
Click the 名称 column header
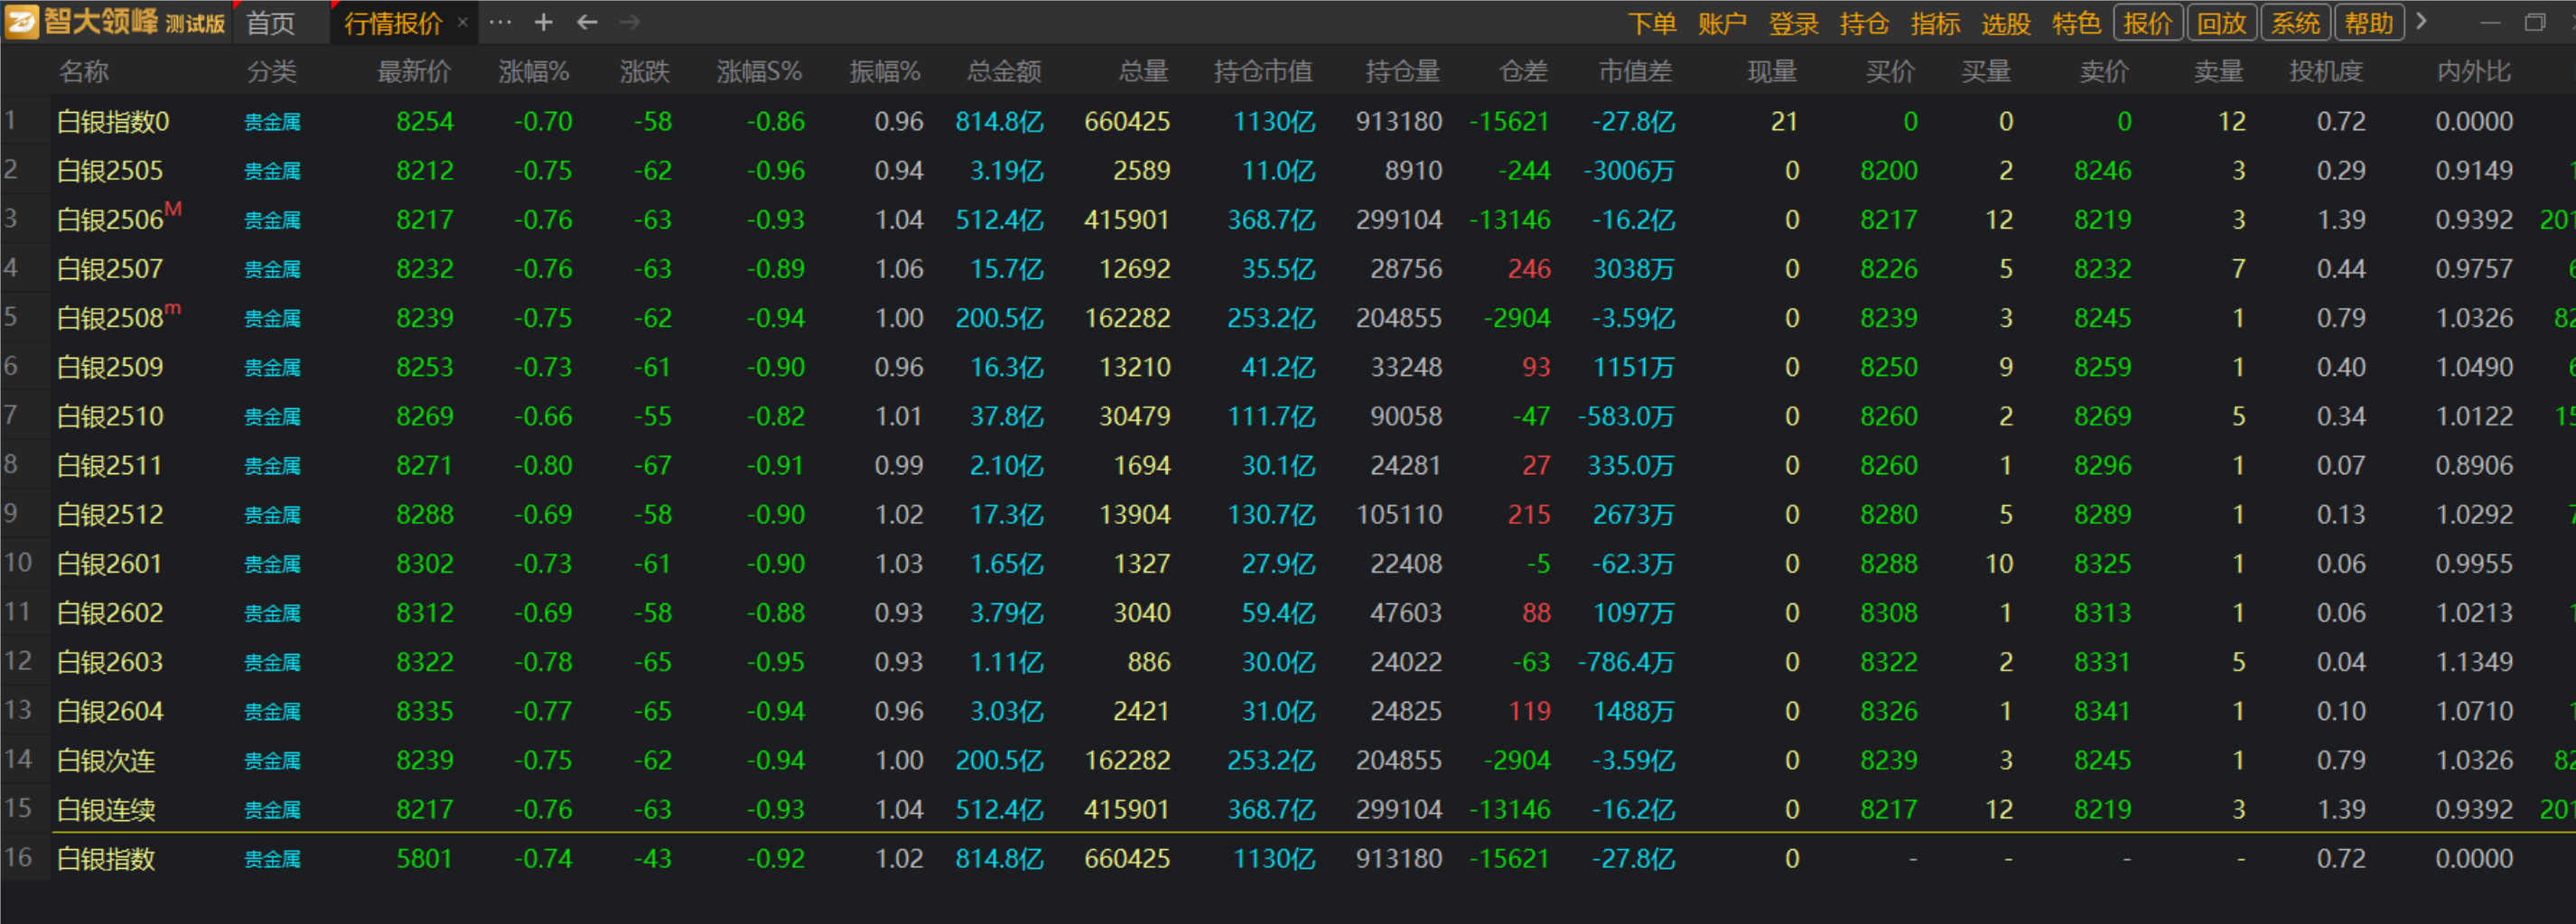84,71
